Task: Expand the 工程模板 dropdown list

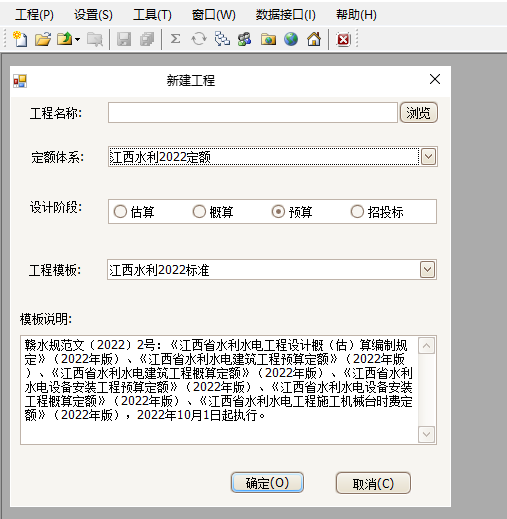Action: 427,270
